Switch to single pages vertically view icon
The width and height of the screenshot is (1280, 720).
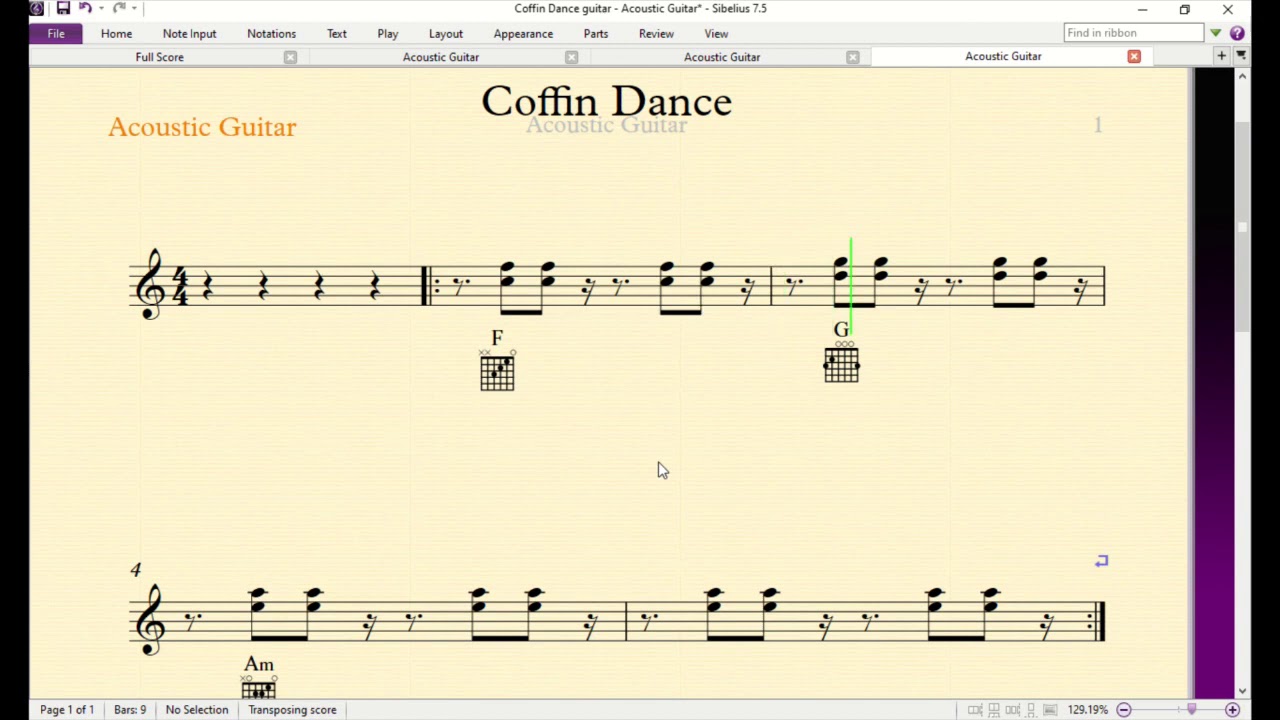(x=1031, y=710)
